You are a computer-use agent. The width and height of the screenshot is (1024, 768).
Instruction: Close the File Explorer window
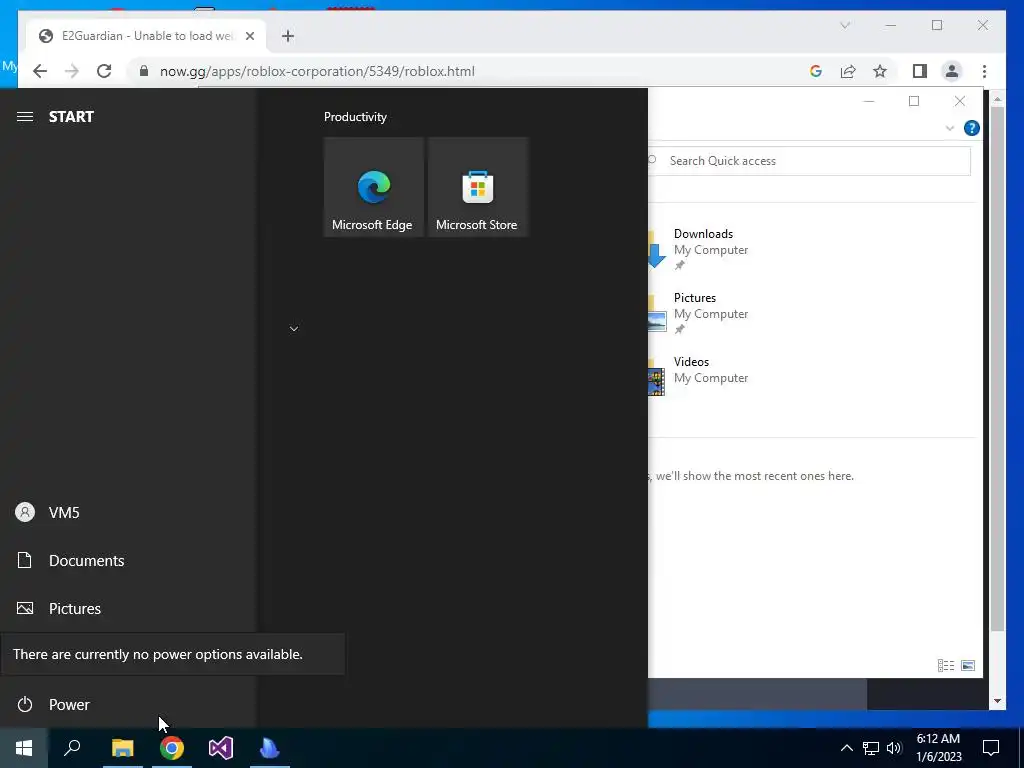(959, 101)
